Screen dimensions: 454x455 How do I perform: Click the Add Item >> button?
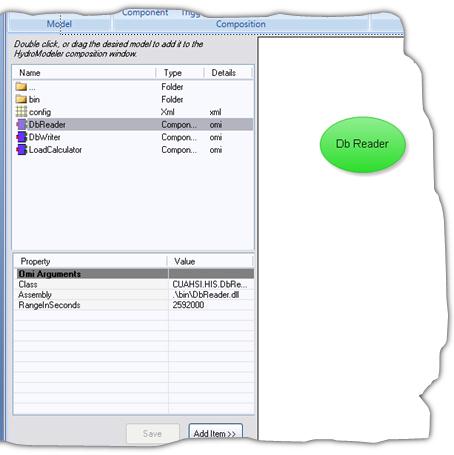click(x=215, y=434)
